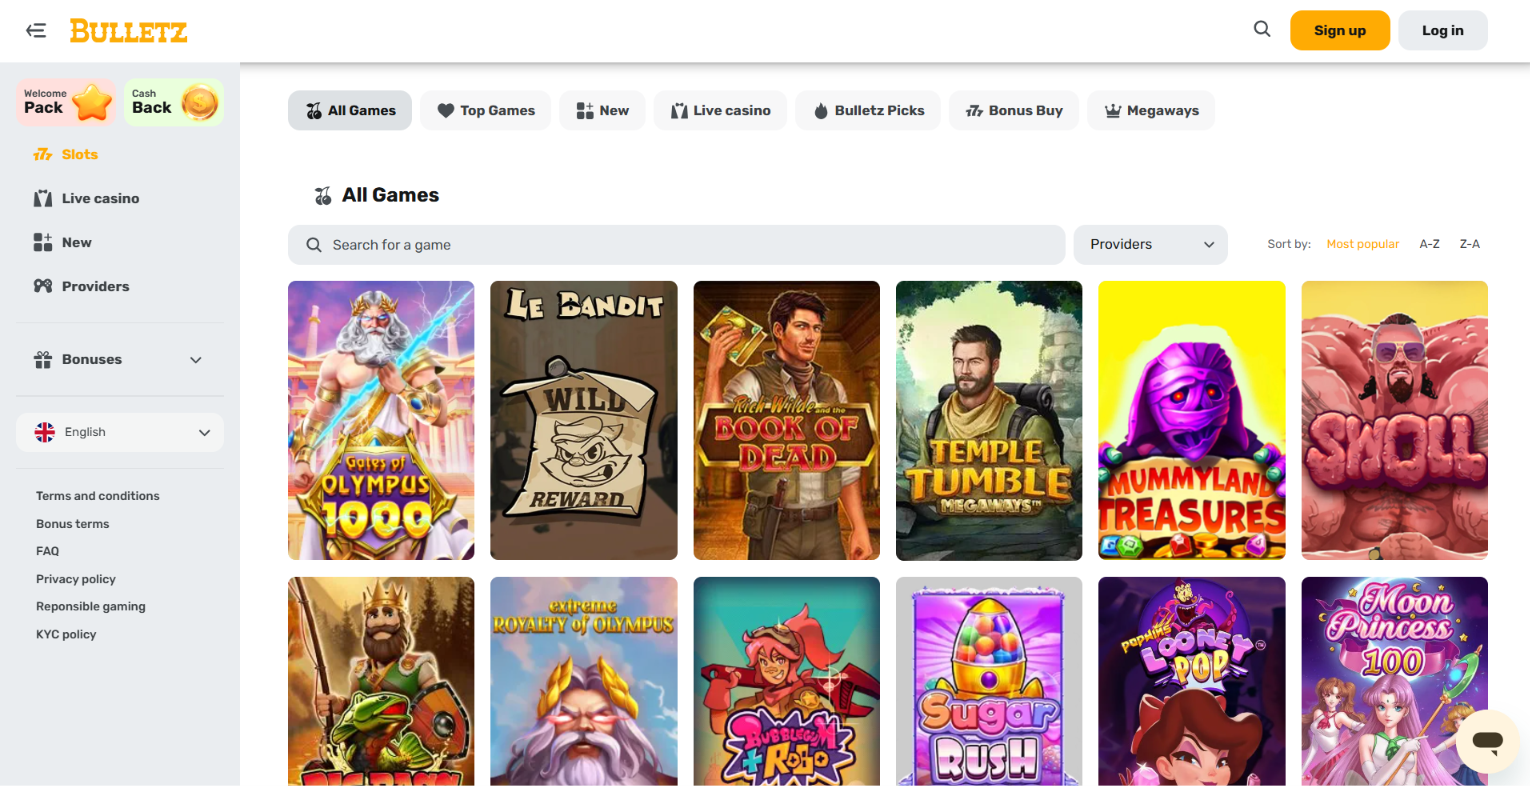The height and width of the screenshot is (786, 1530).
Task: Open the Bonus terms link
Action: [x=73, y=524]
